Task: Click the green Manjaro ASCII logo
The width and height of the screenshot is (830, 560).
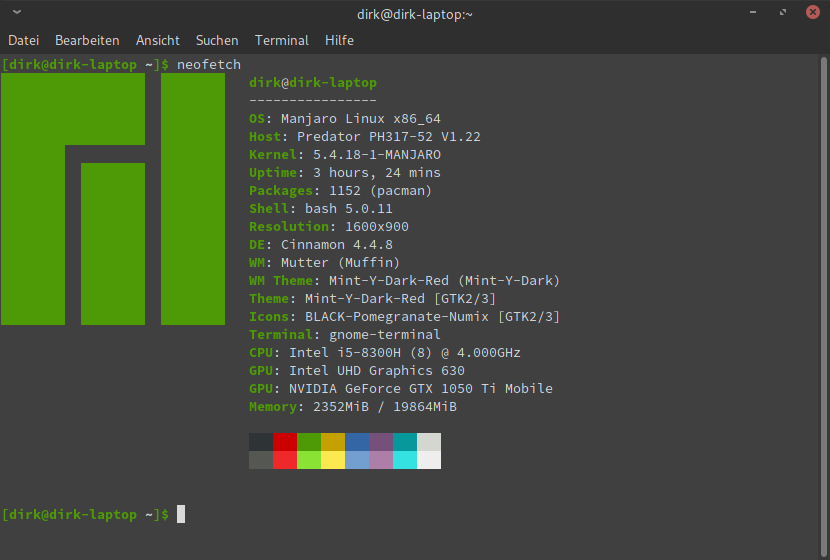Action: tap(113, 199)
